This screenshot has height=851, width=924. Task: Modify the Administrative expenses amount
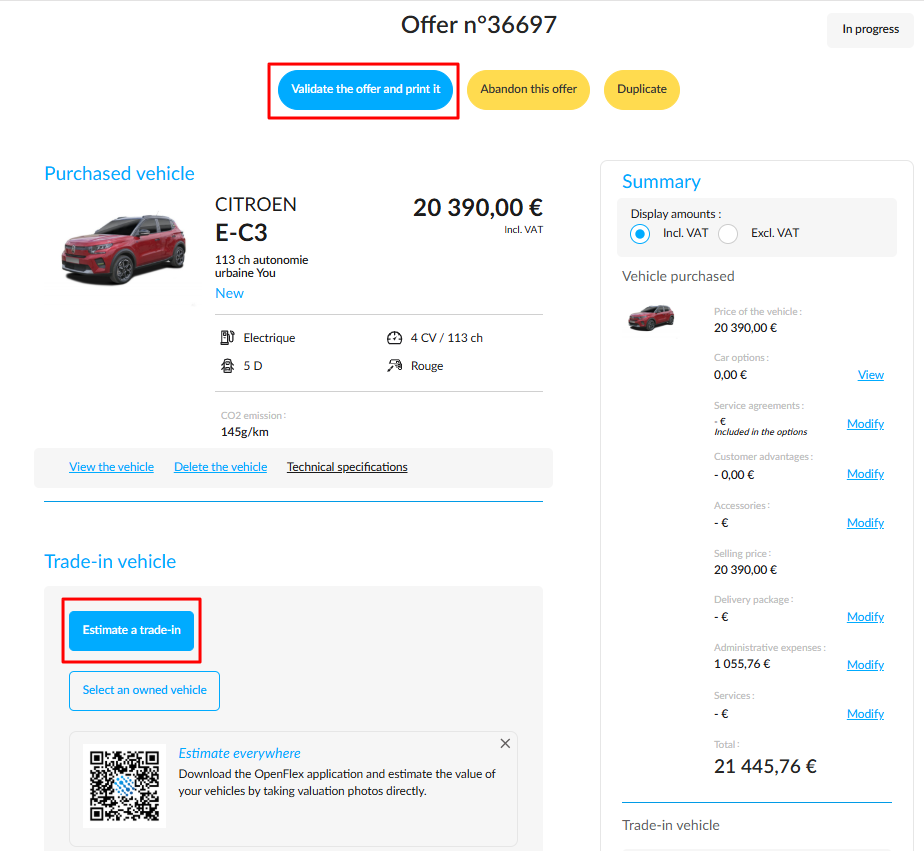pyautogui.click(x=865, y=665)
